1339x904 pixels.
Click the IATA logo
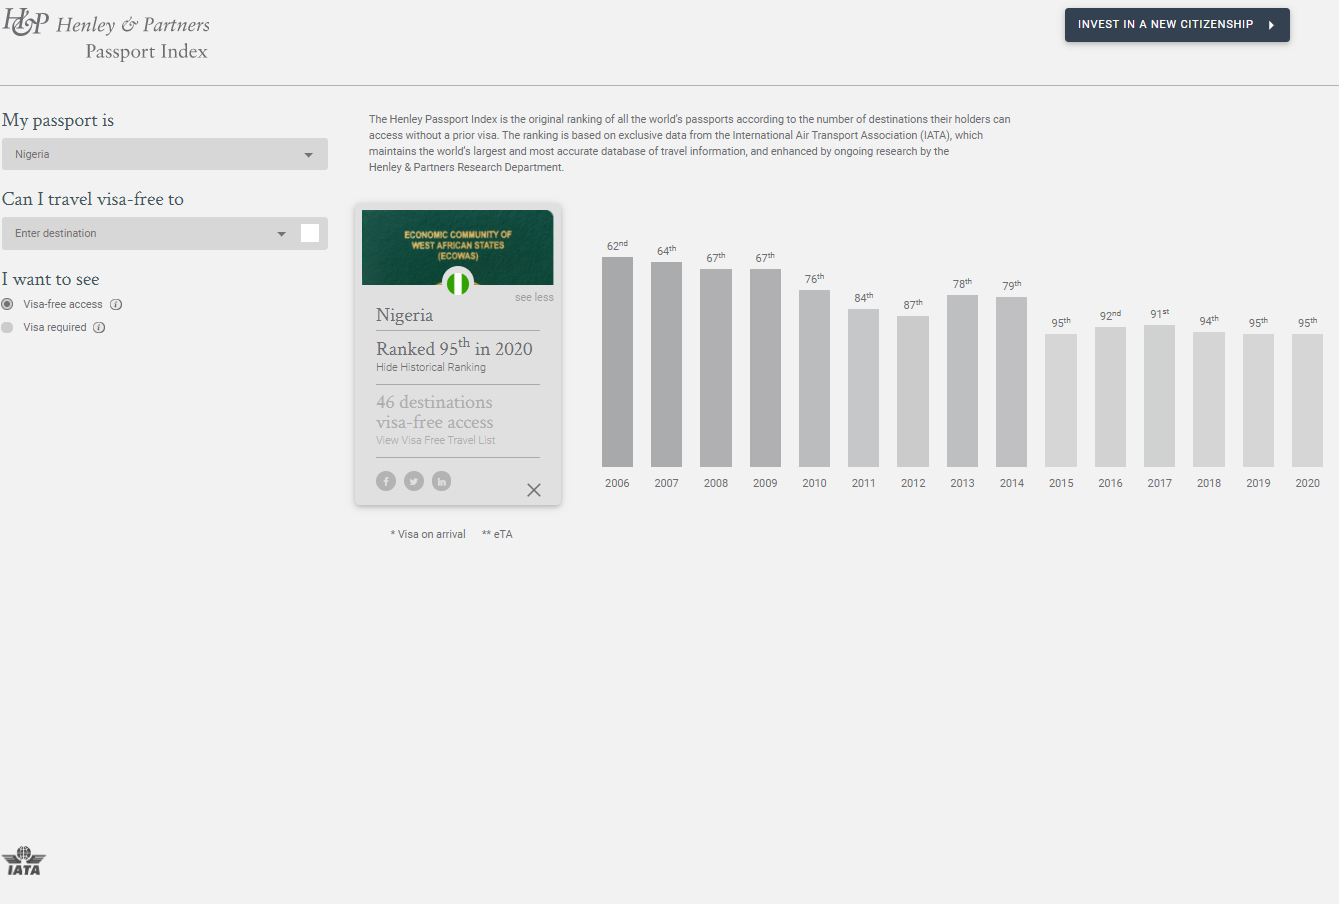coord(23,861)
